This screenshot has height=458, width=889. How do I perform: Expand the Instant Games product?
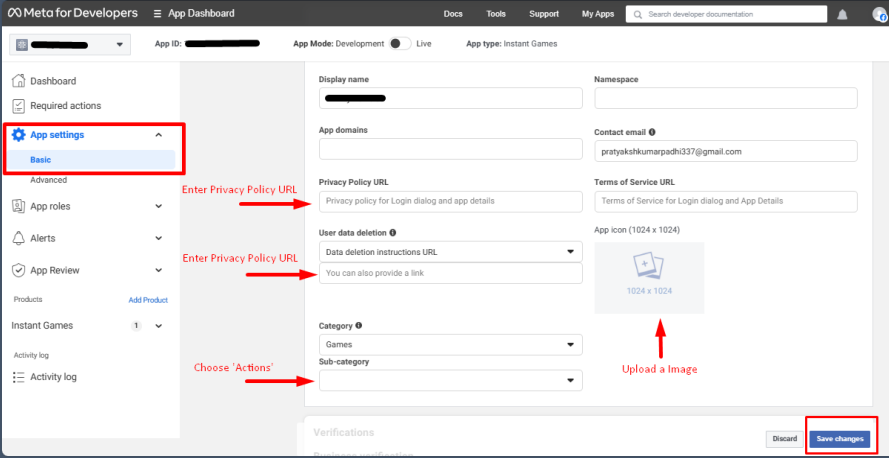coord(159,326)
